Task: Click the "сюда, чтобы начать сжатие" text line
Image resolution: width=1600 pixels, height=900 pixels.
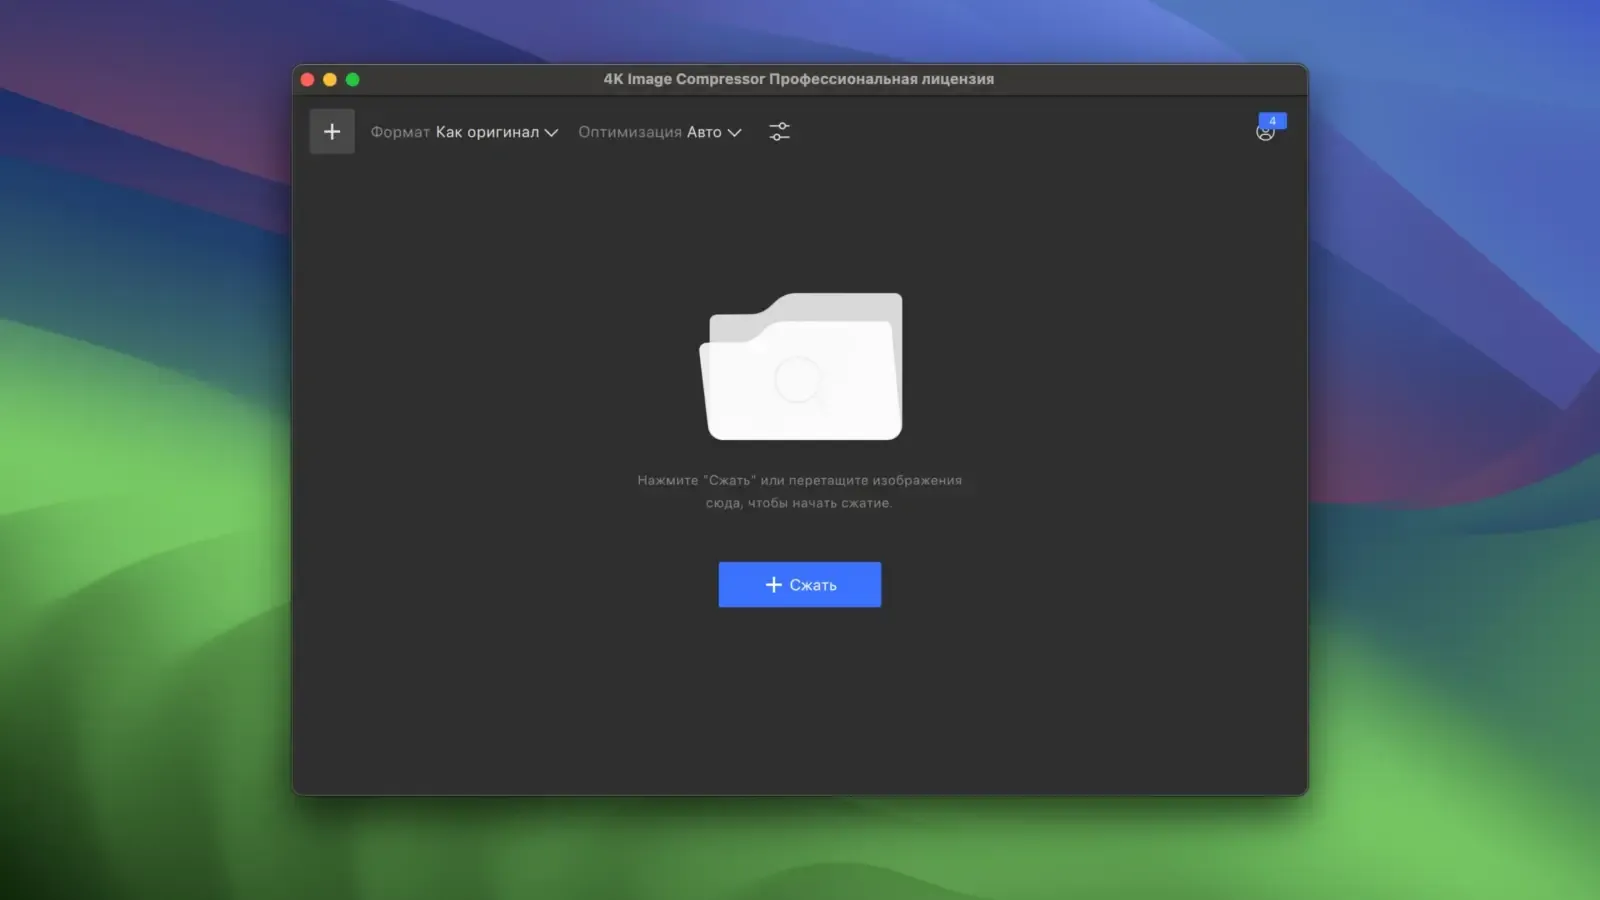Action: (799, 503)
